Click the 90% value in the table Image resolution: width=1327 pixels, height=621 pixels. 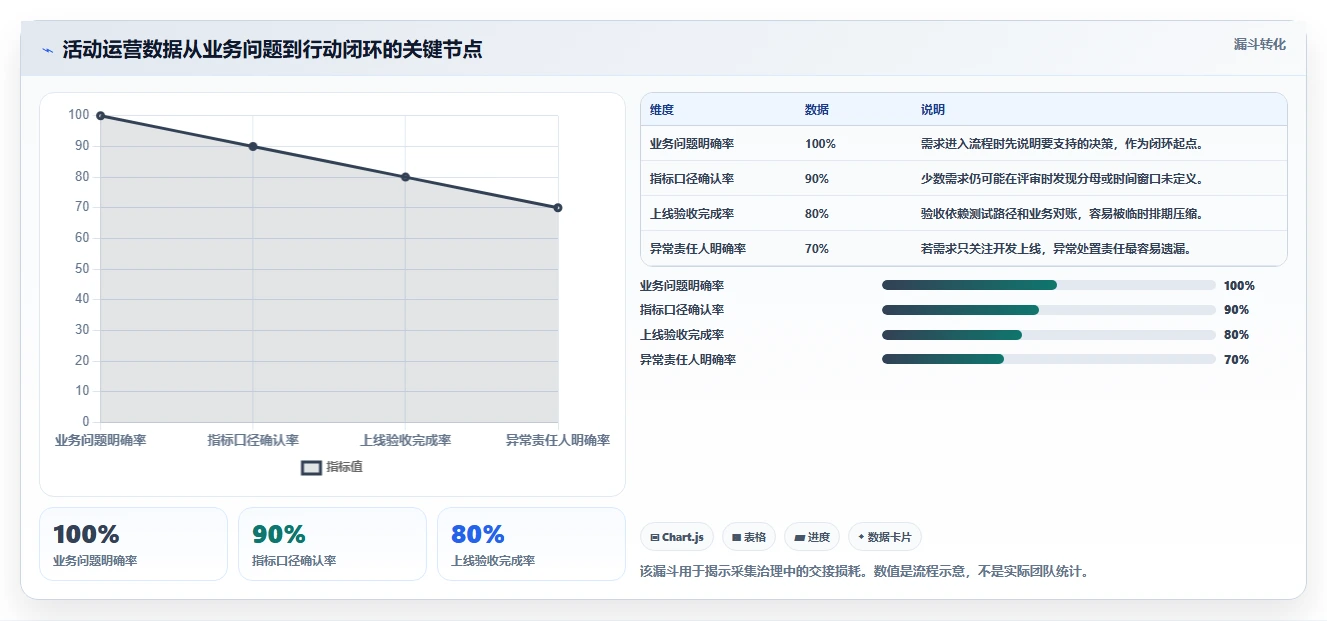pos(817,179)
